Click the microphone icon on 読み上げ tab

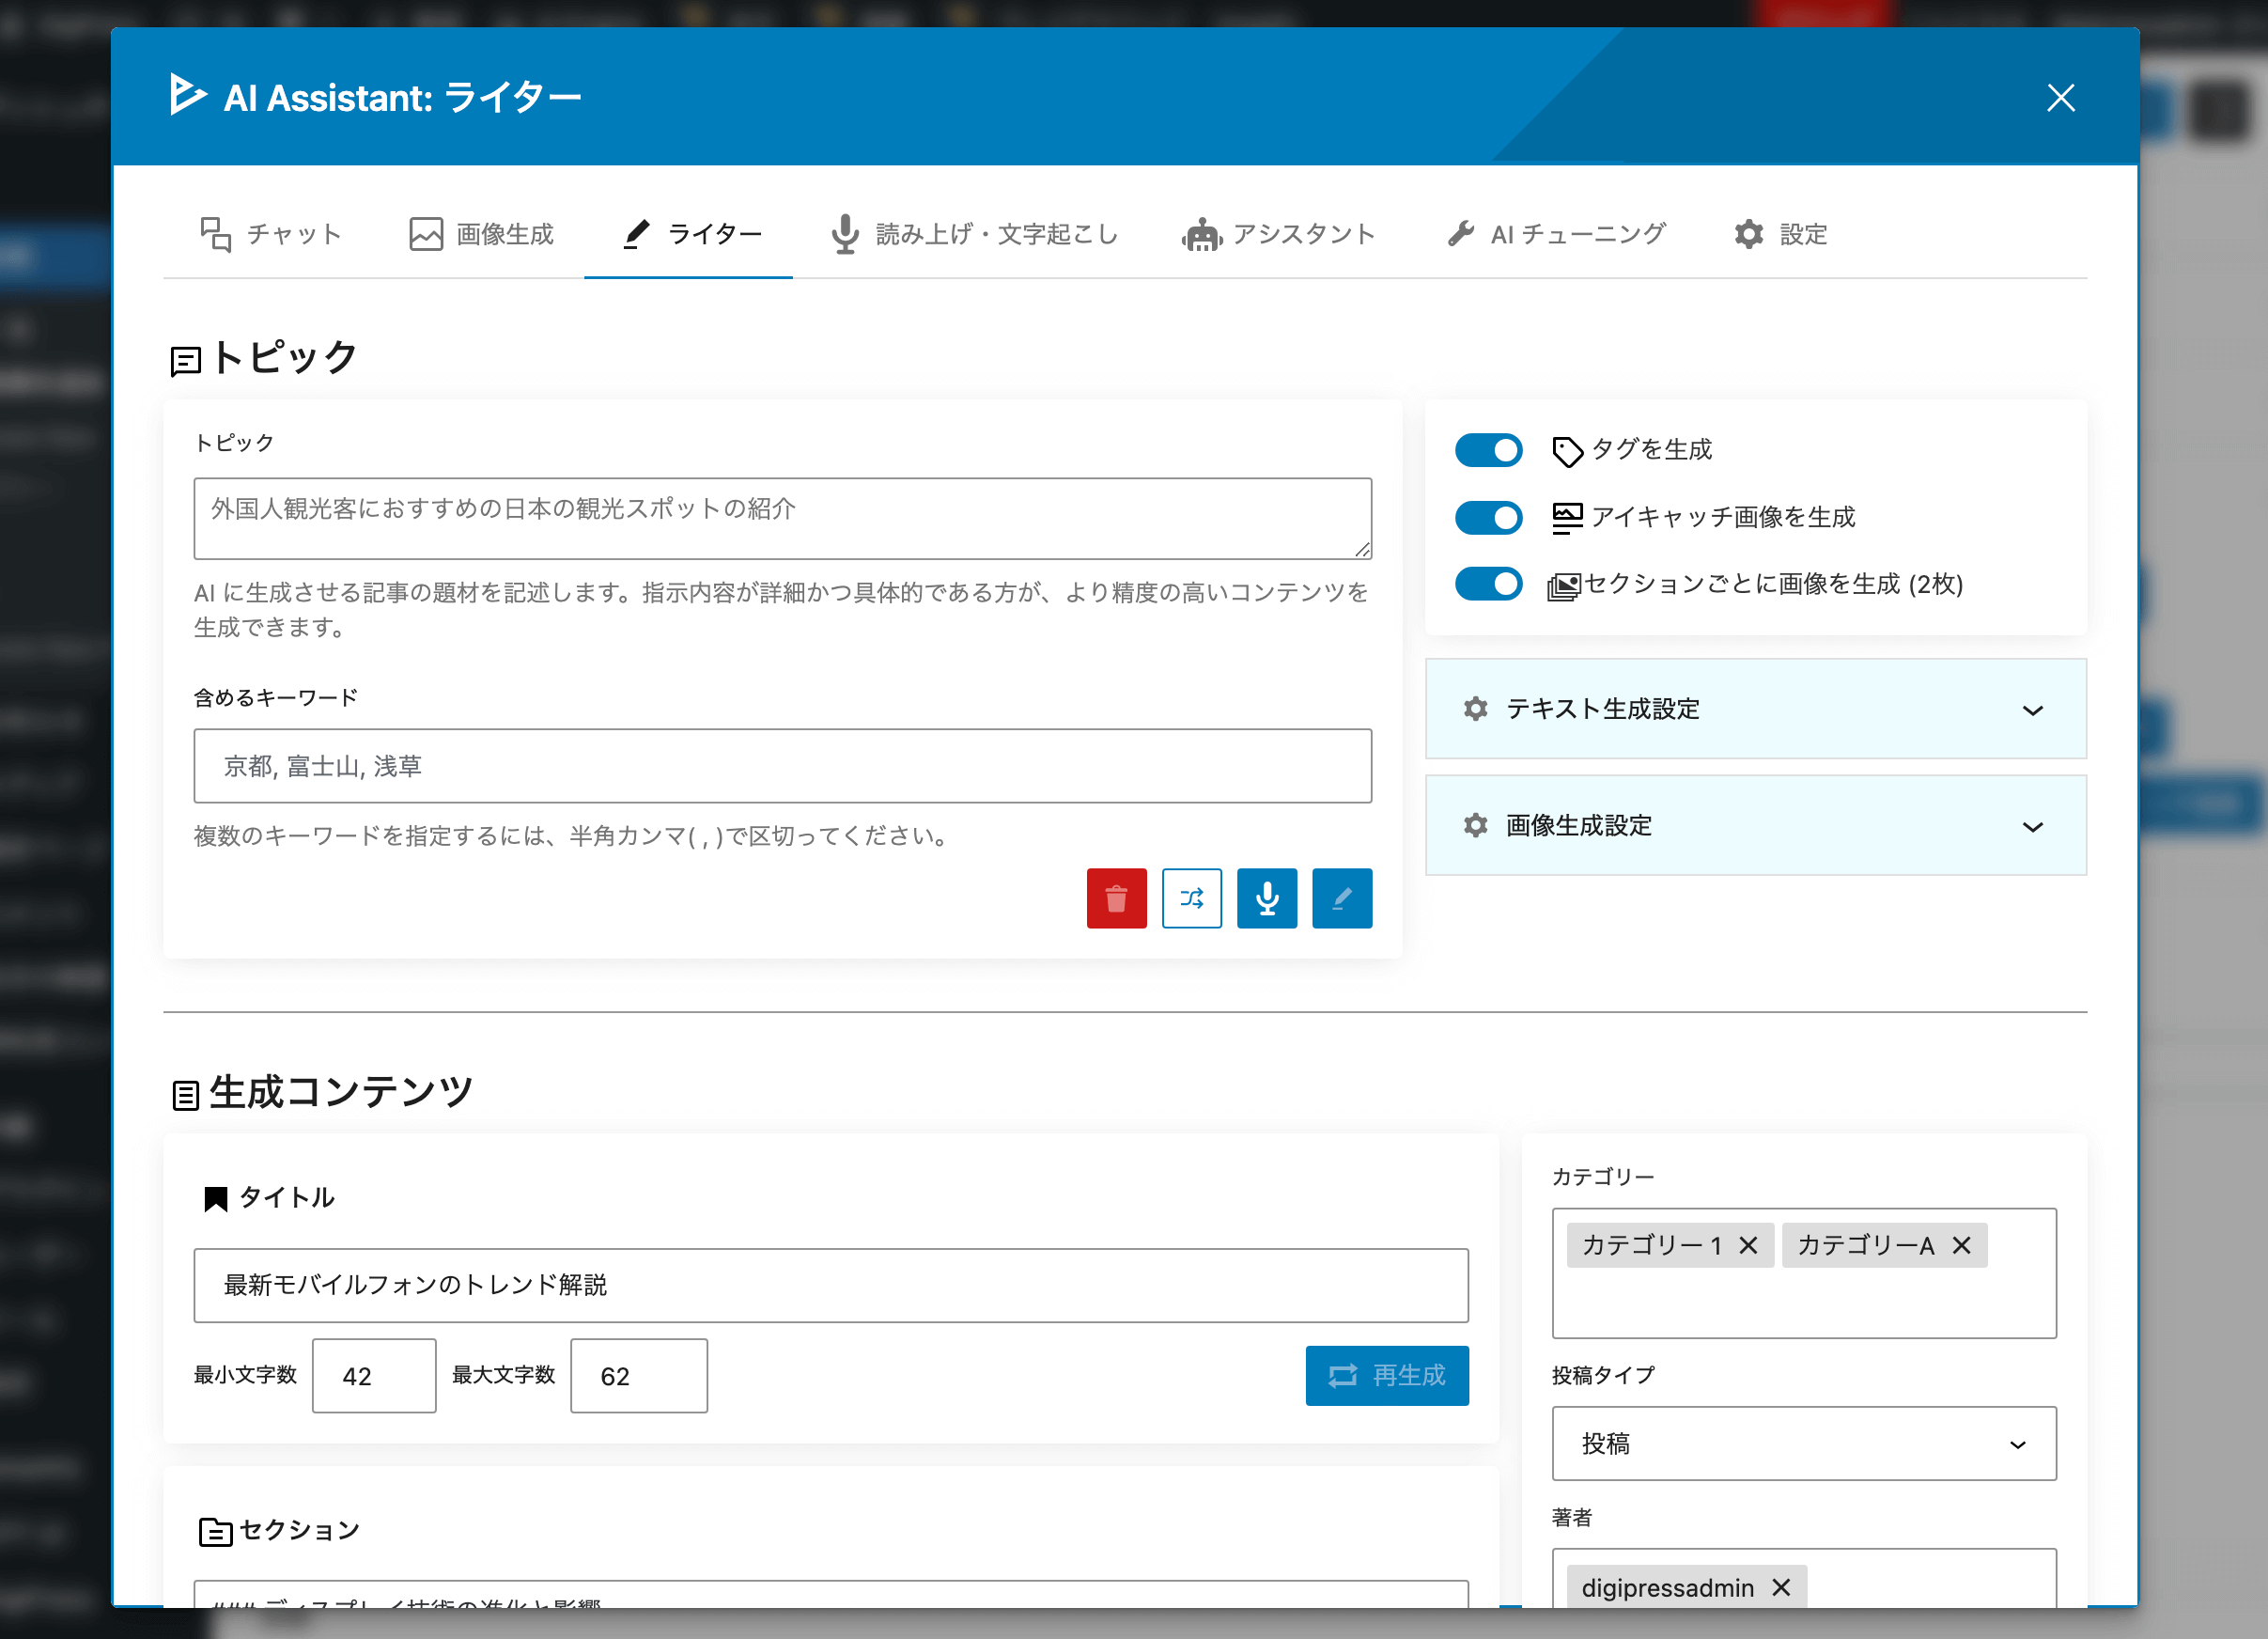tap(844, 235)
